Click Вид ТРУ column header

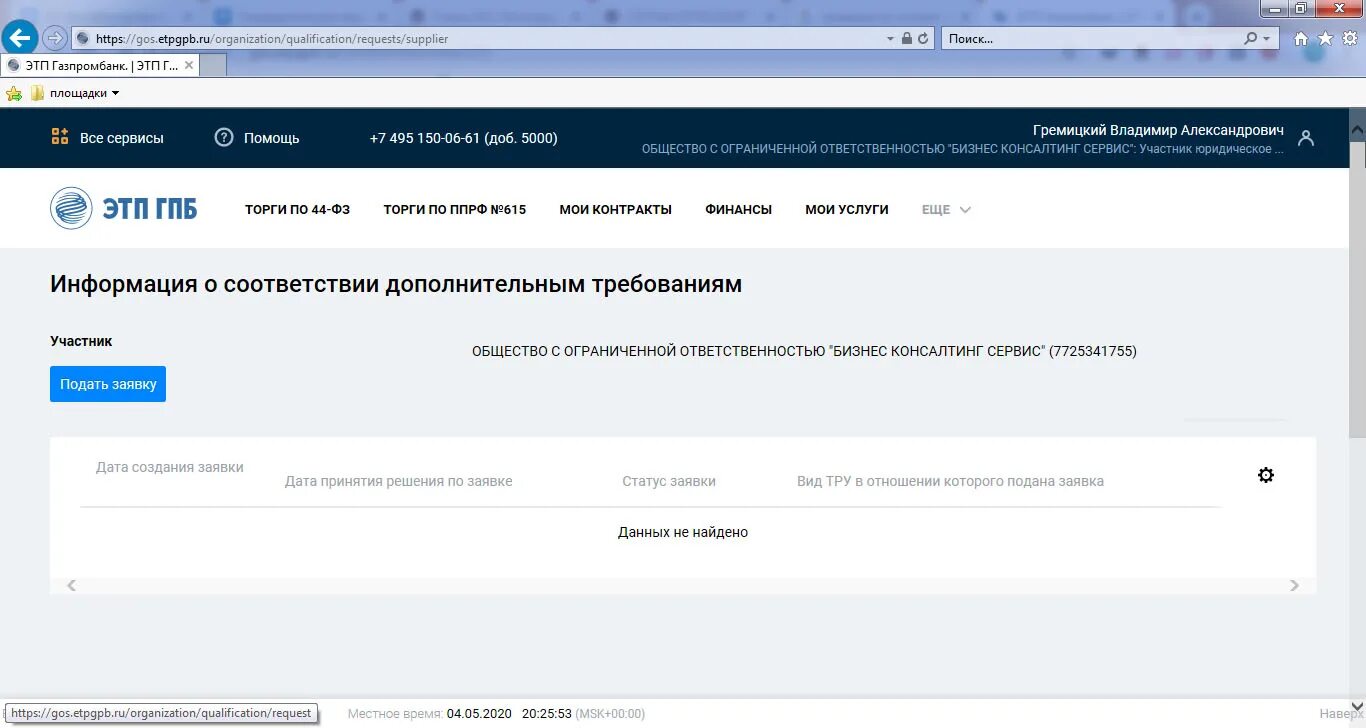[950, 481]
